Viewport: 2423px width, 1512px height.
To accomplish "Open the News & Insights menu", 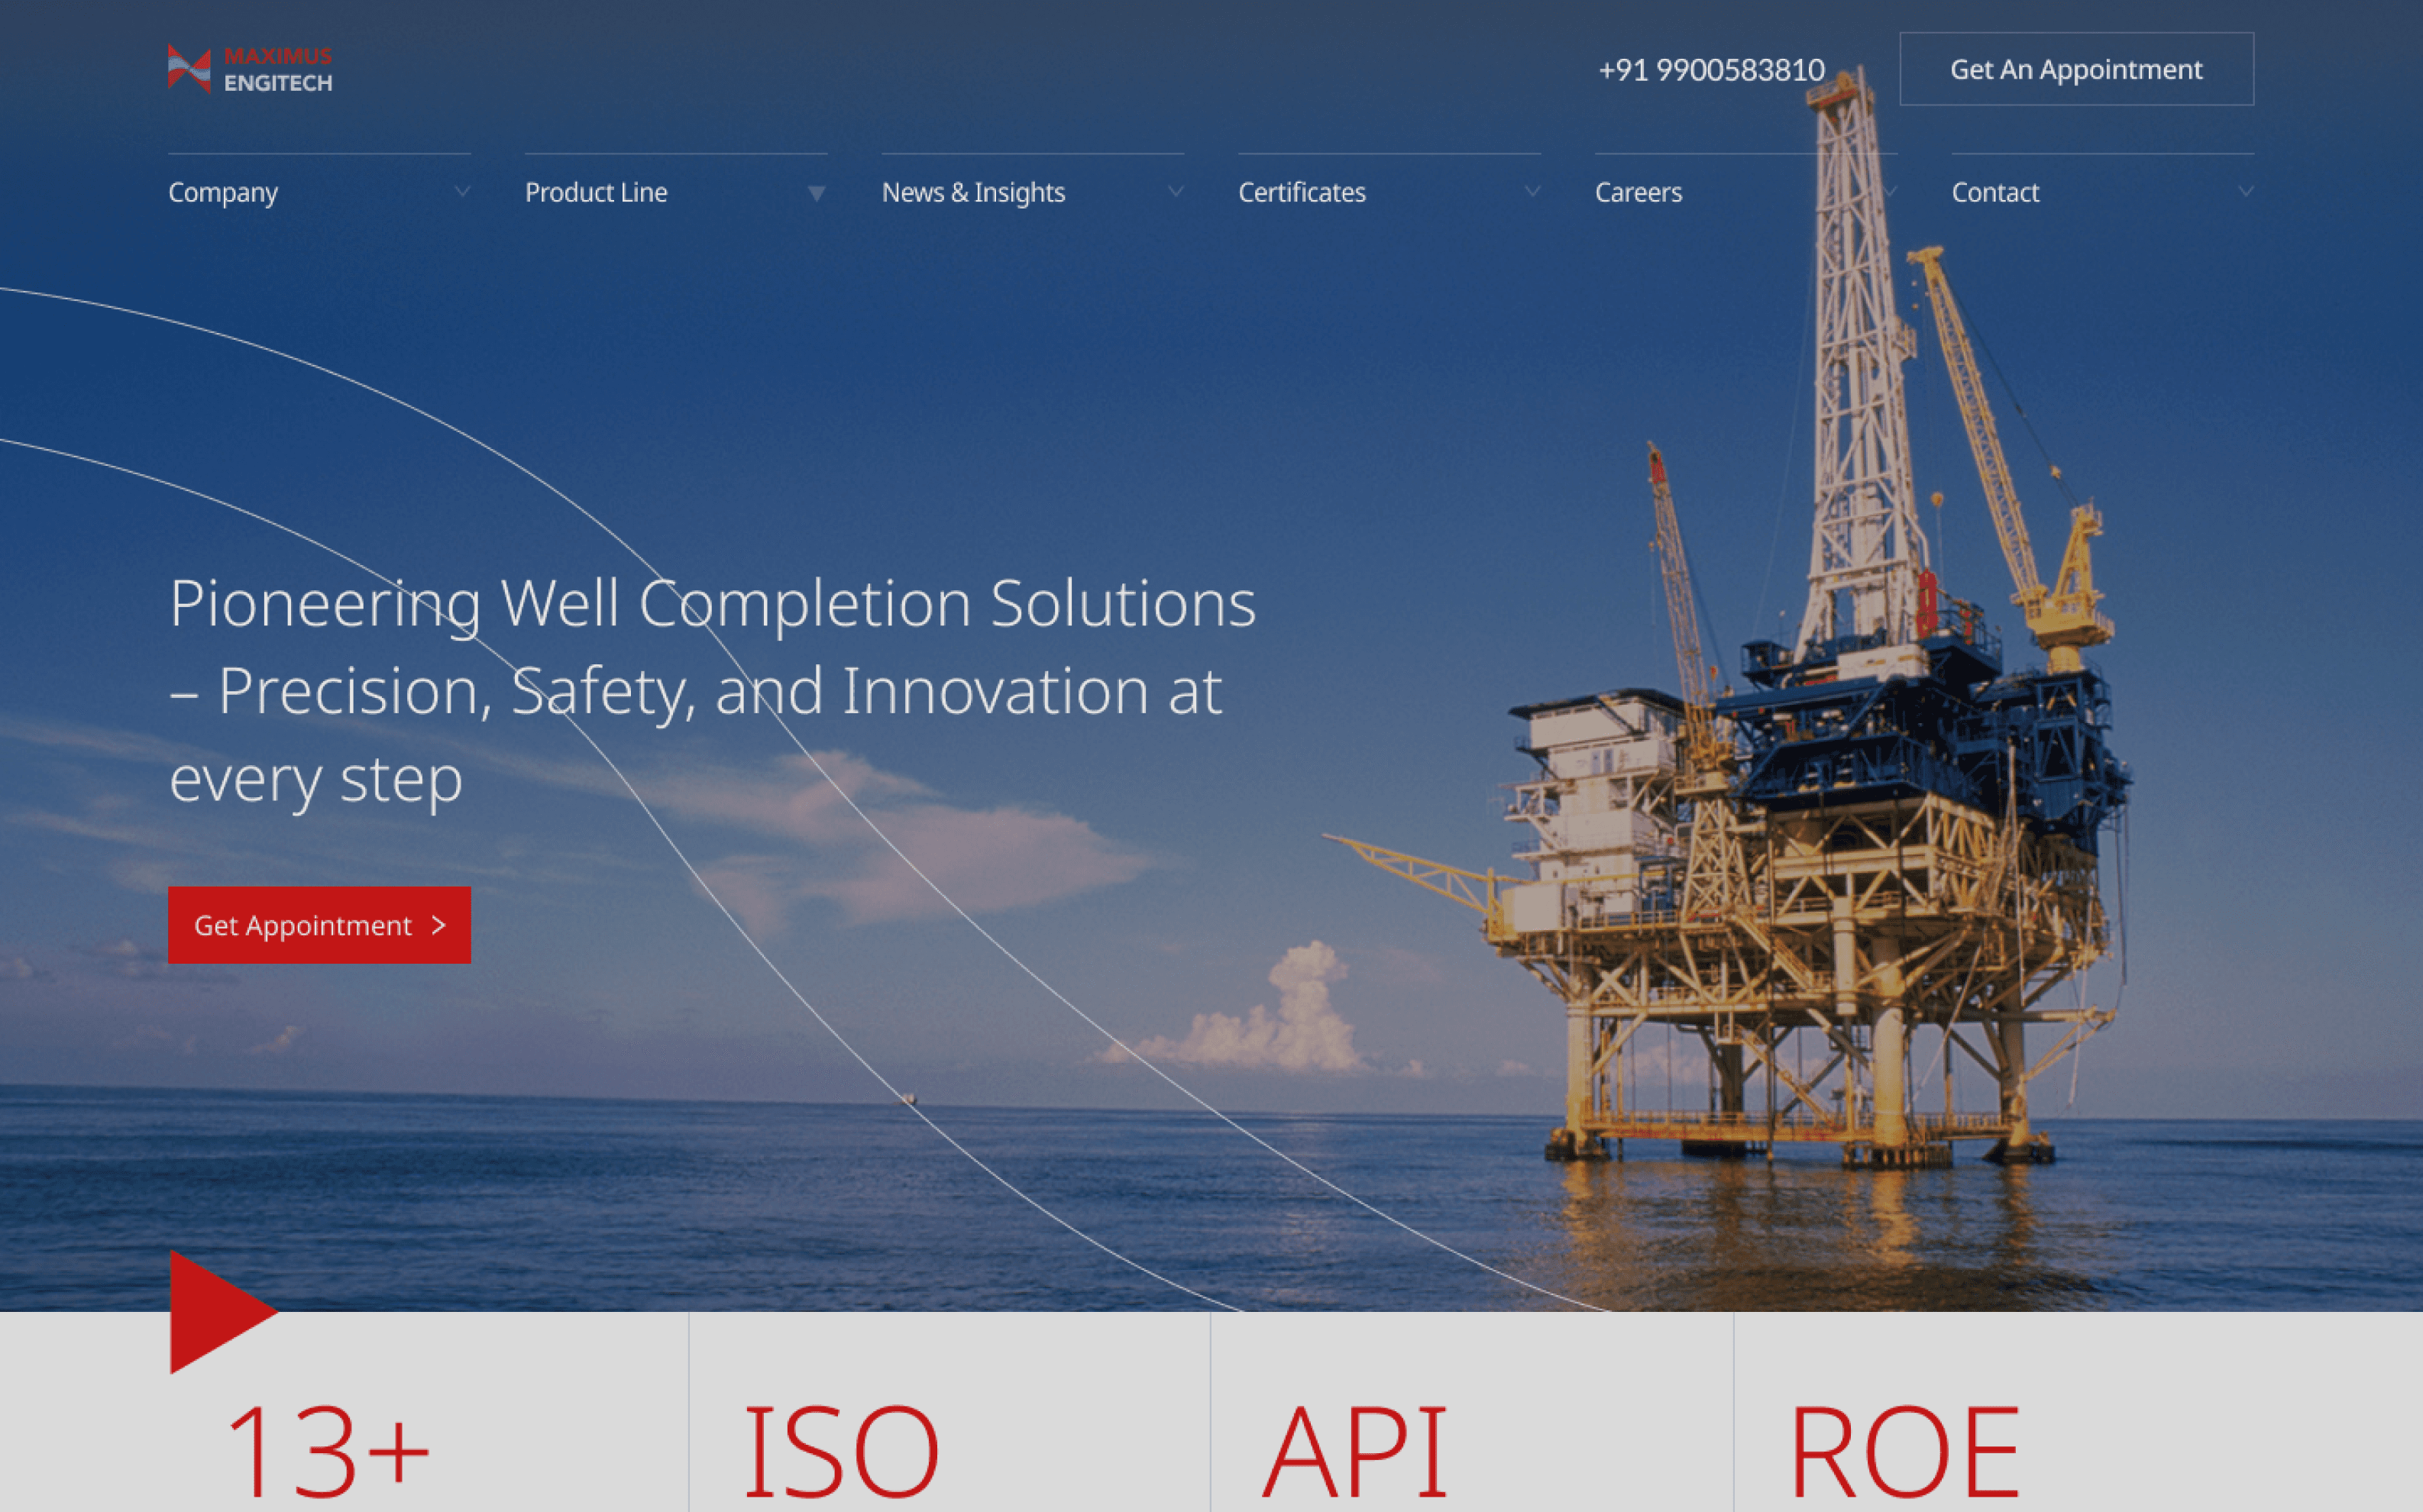I will point(973,192).
